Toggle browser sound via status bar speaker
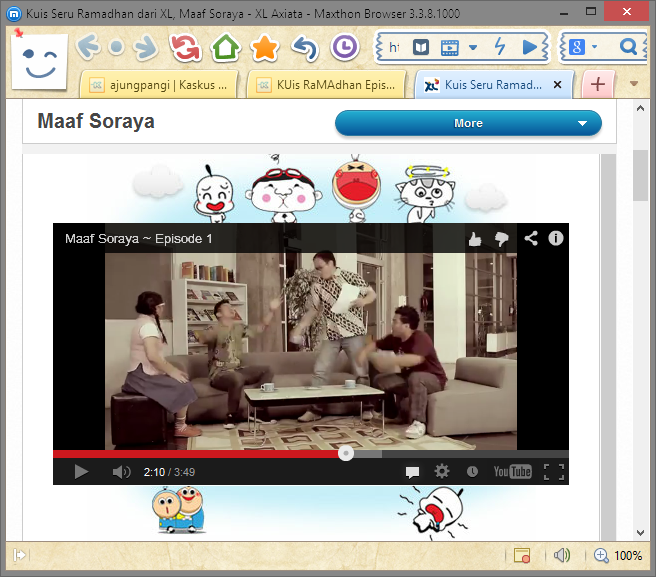Screen dimensions: 656x577 (561, 555)
